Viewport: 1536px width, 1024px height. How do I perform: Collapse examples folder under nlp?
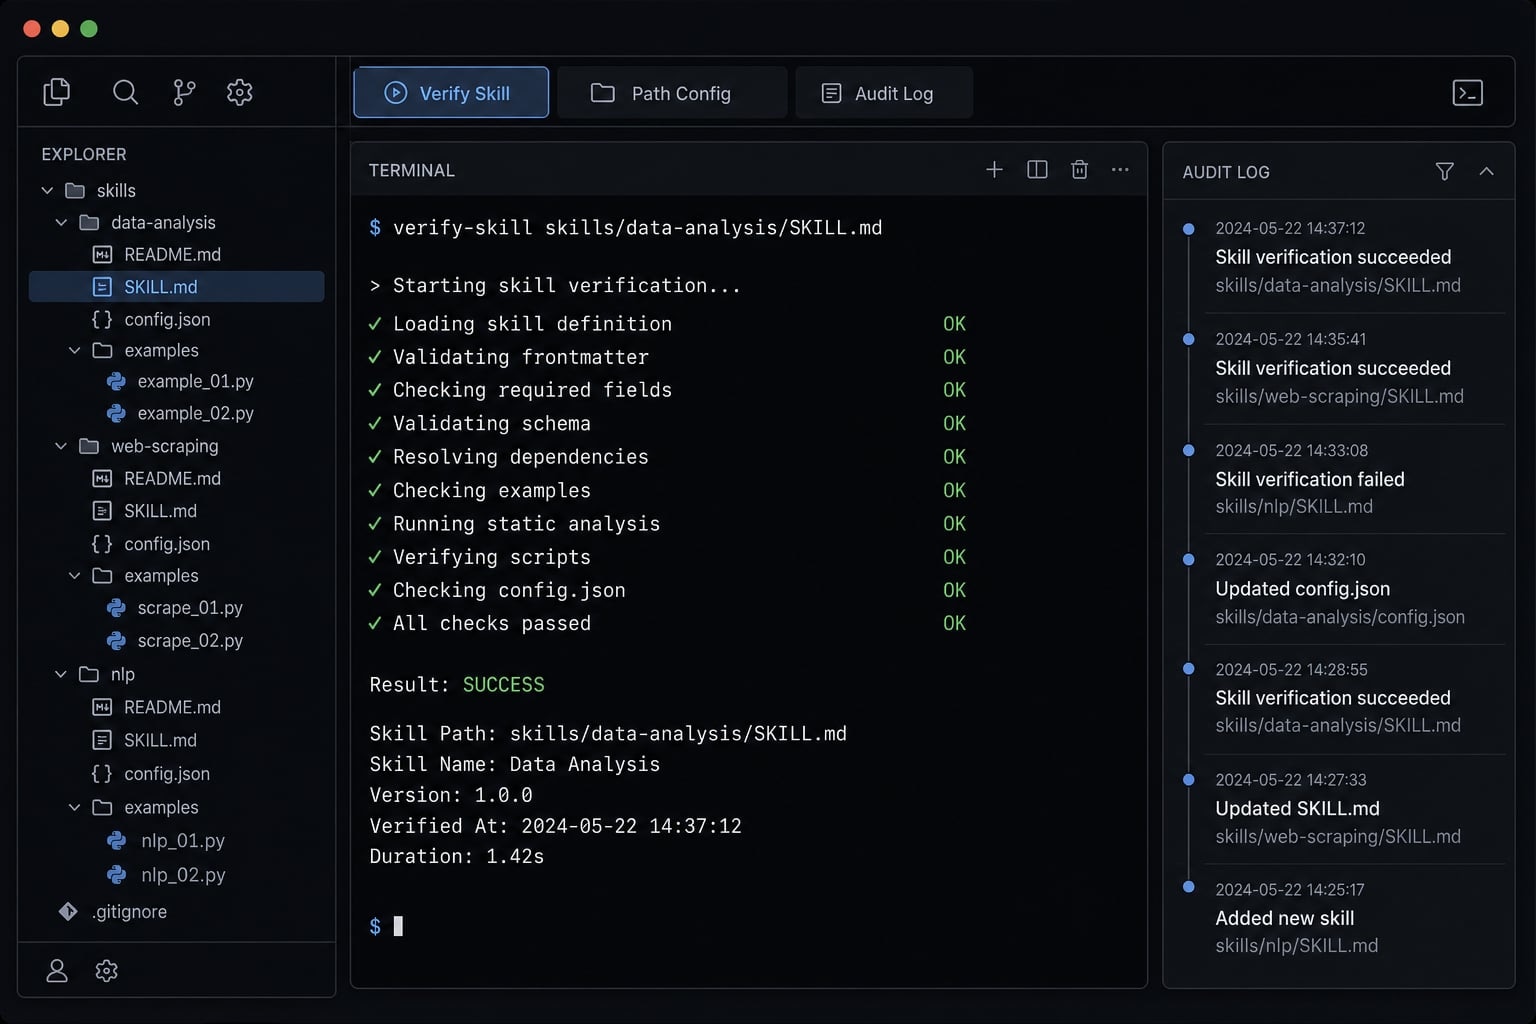click(x=74, y=807)
